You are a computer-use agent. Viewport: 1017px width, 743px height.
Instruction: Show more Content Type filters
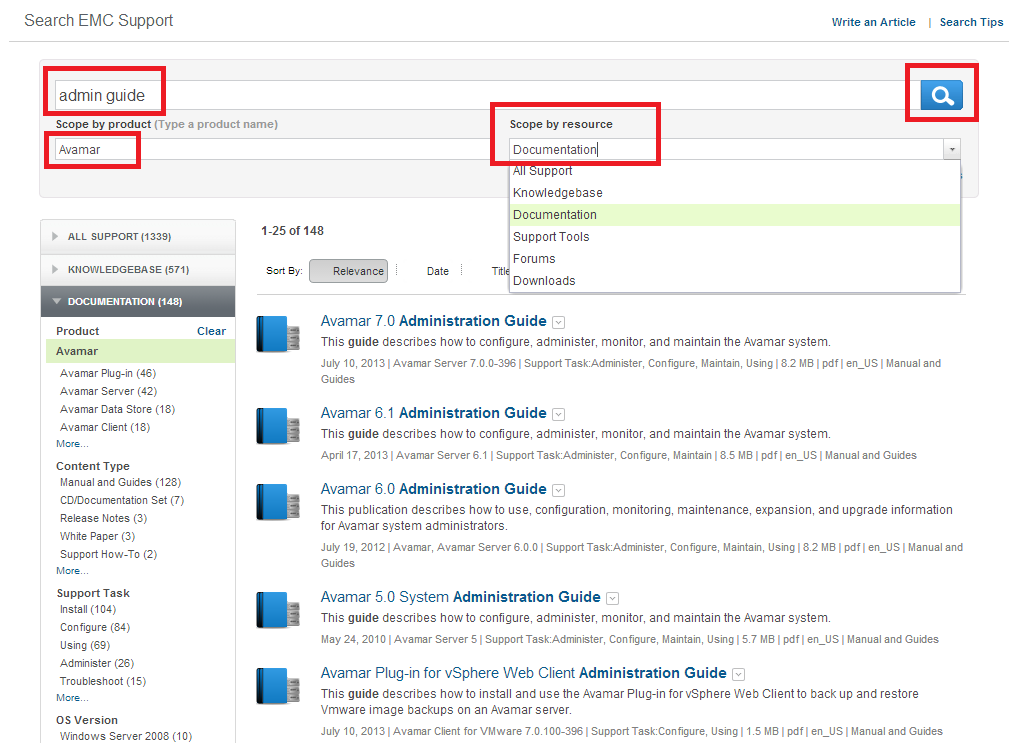72,571
